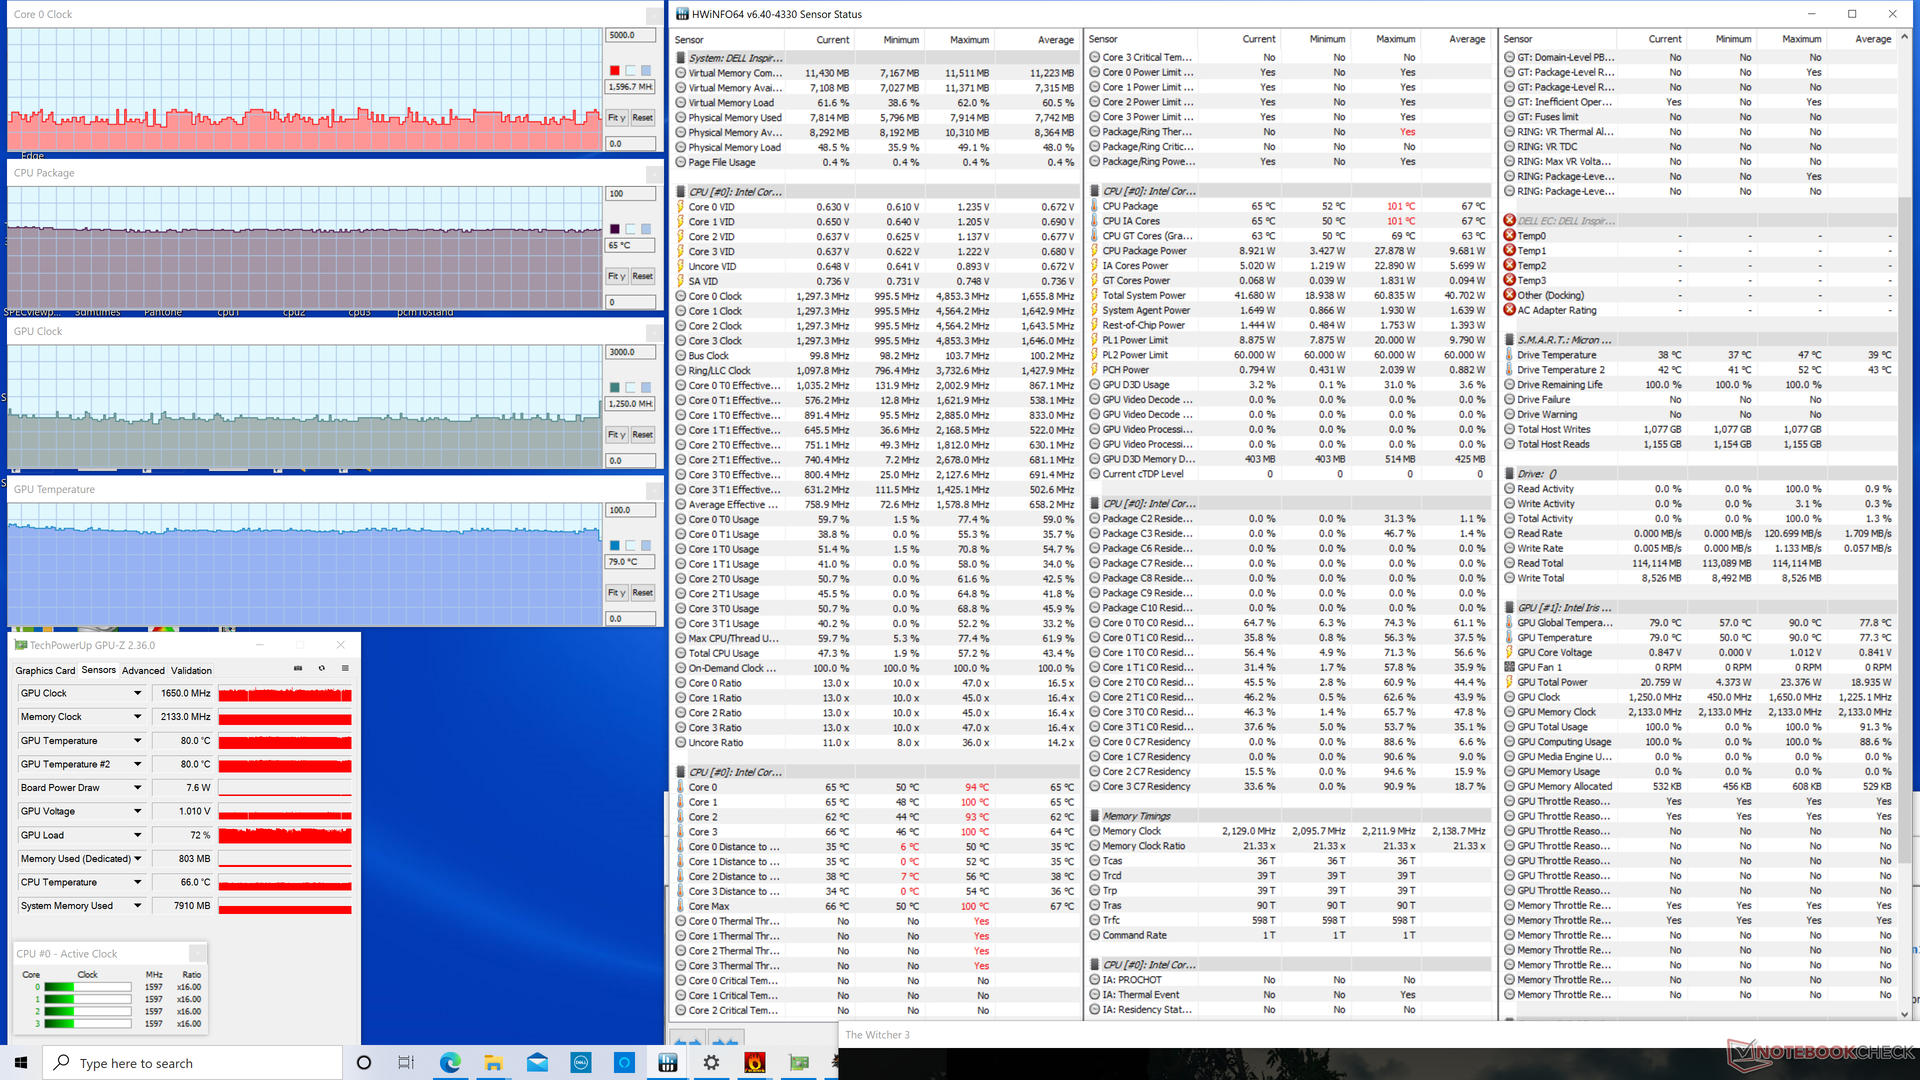Click the fan icon beside GPU Fan 1
The image size is (1920, 1080).
click(1510, 667)
